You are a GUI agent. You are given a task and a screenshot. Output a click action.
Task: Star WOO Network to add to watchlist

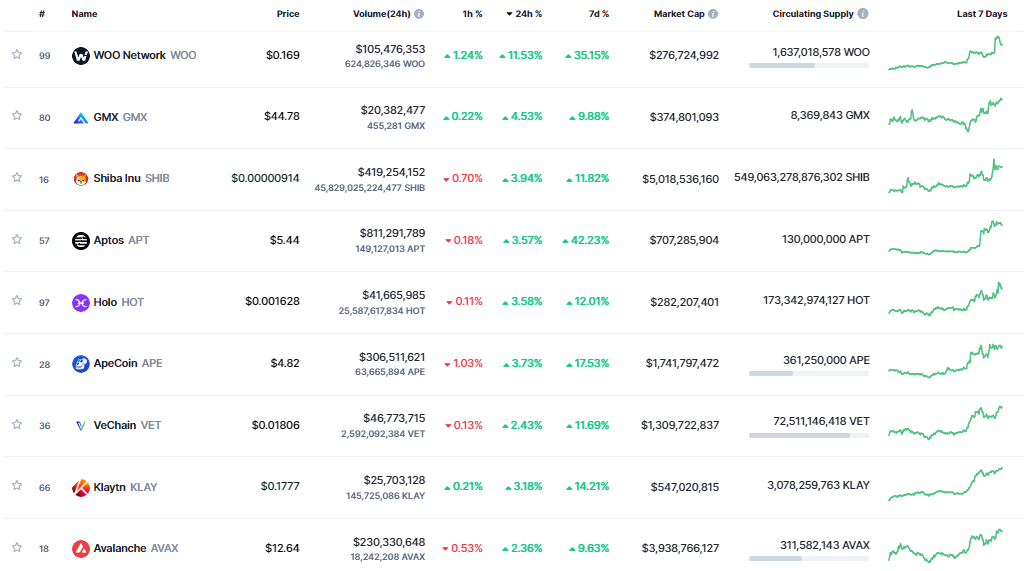17,55
